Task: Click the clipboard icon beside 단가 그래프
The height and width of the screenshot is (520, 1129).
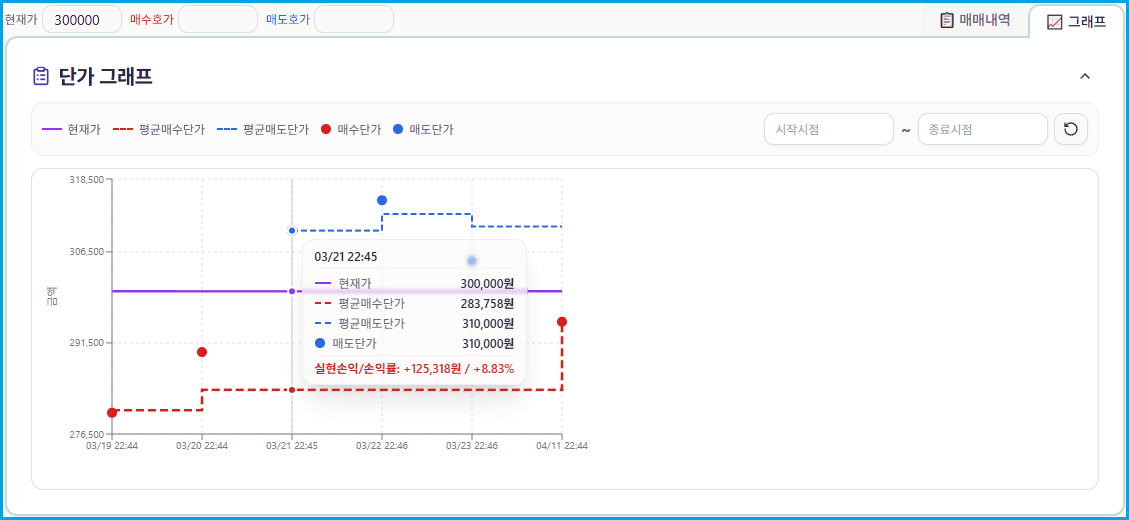Action: click(41, 76)
